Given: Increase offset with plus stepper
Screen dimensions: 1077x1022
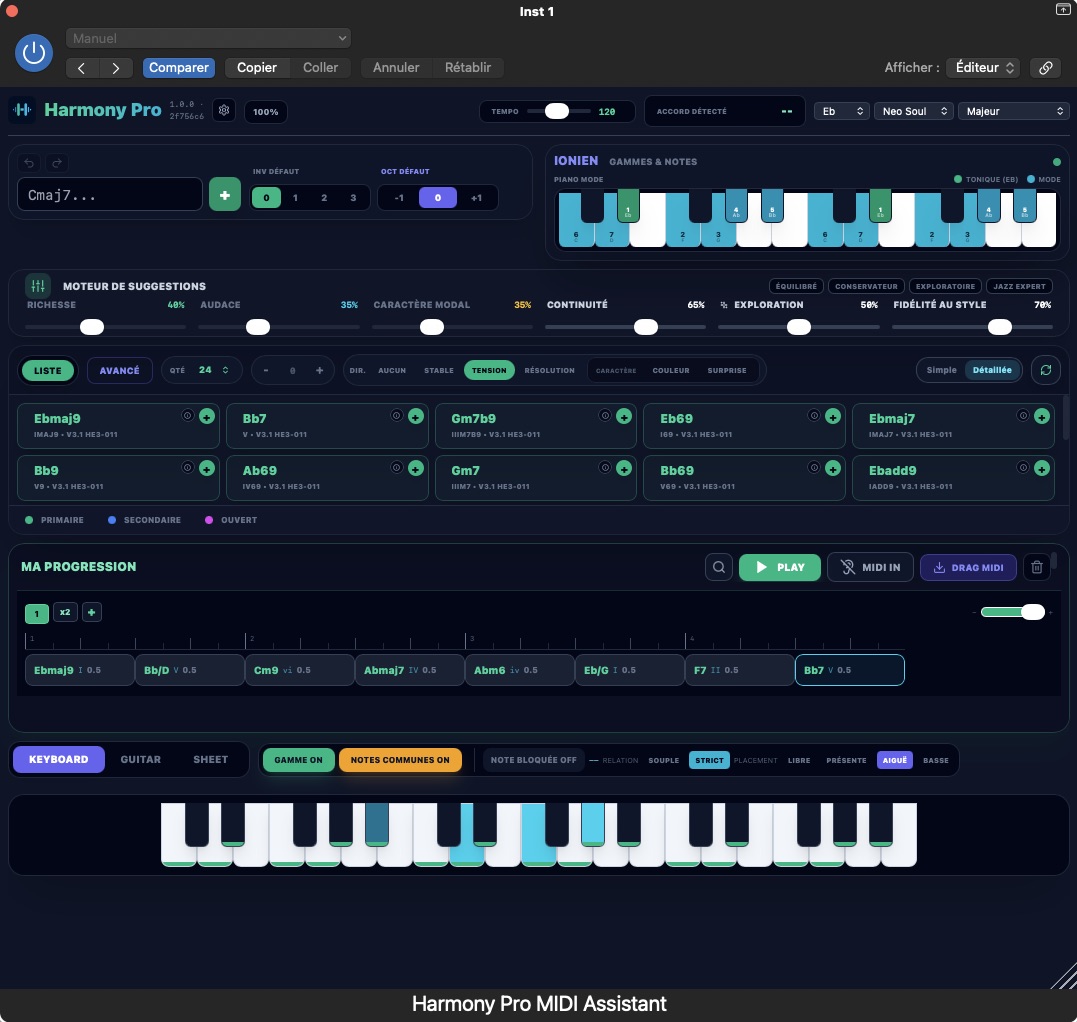Looking at the screenshot, I should point(319,371).
